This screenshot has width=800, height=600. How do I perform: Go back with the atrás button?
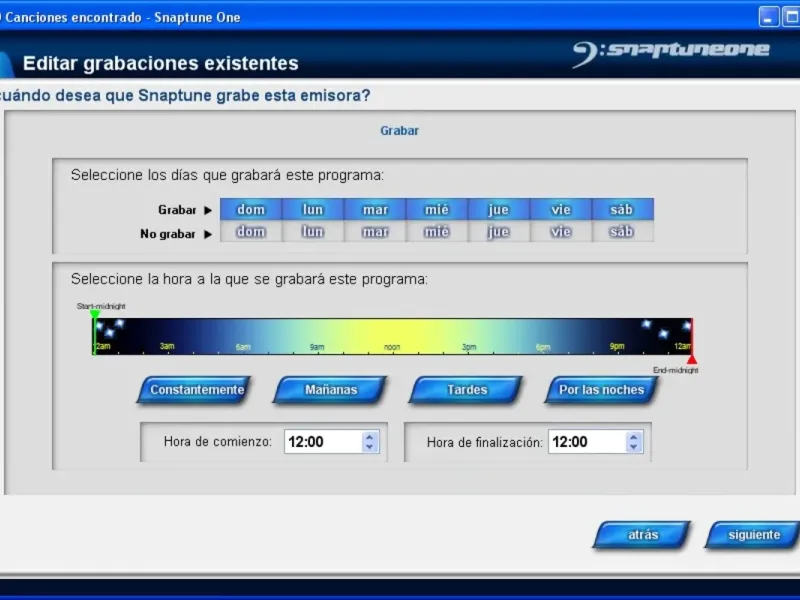tap(642, 535)
